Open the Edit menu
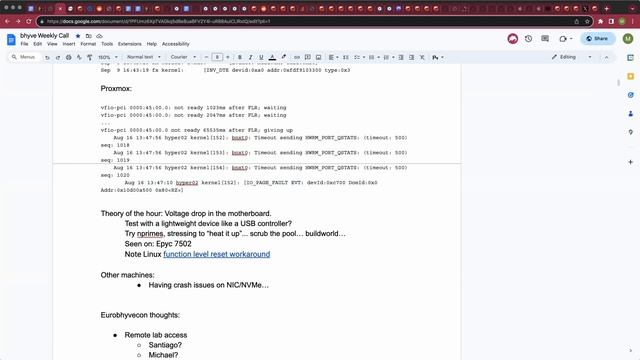Image resolution: width=640 pixels, height=360 pixels. click(x=38, y=44)
